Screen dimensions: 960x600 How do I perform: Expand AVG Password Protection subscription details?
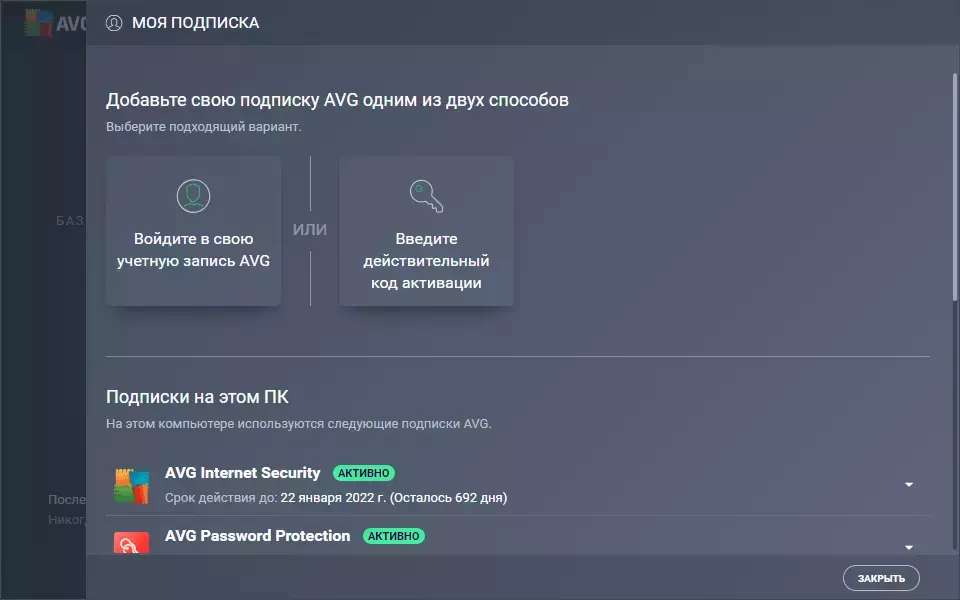click(909, 547)
